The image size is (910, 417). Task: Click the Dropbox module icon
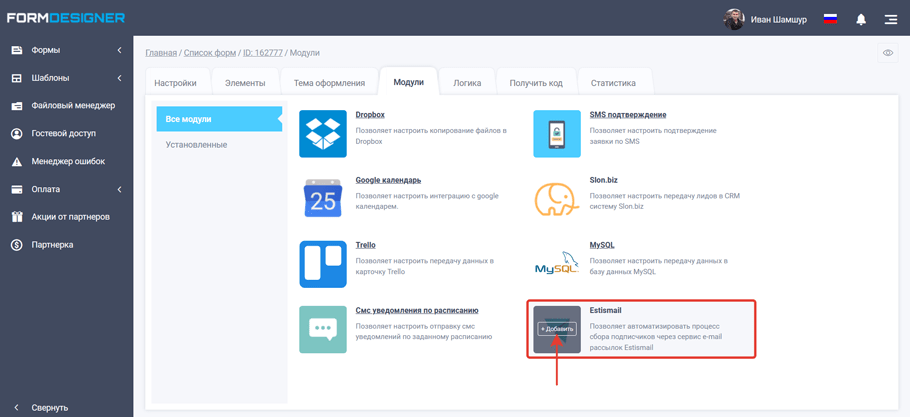click(323, 134)
